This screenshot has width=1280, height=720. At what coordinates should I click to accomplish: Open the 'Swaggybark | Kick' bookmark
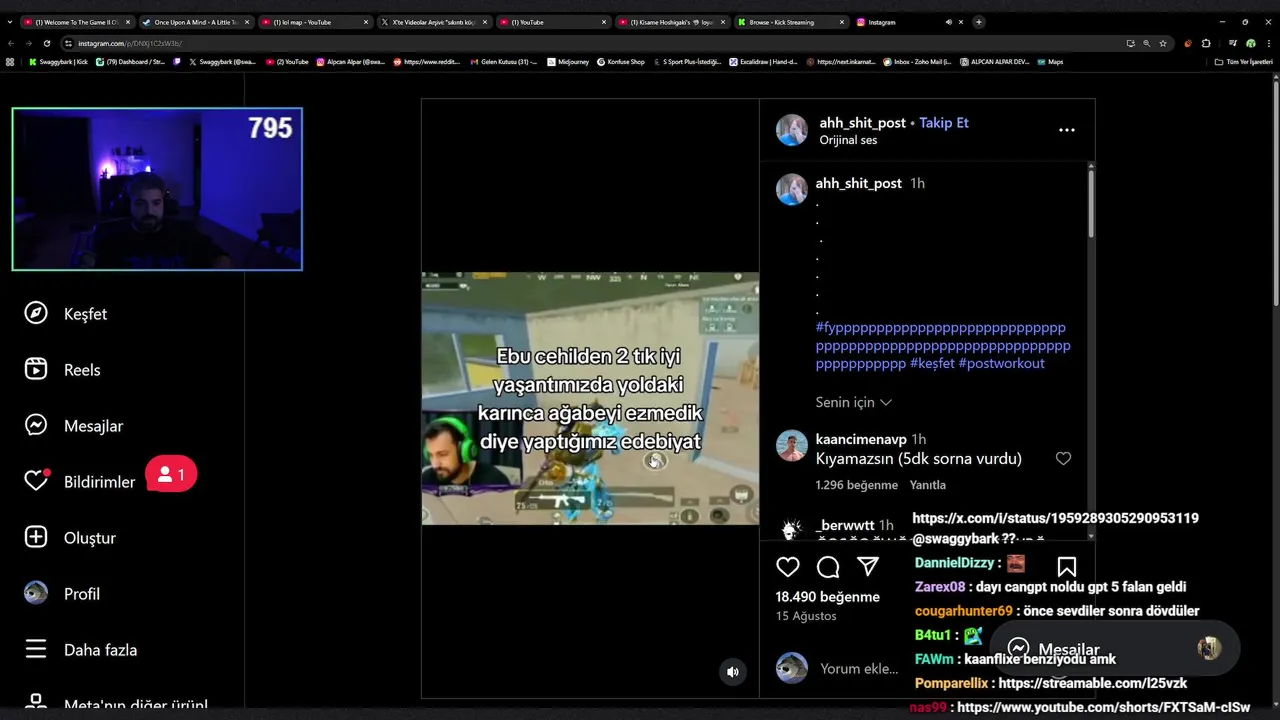coord(58,62)
